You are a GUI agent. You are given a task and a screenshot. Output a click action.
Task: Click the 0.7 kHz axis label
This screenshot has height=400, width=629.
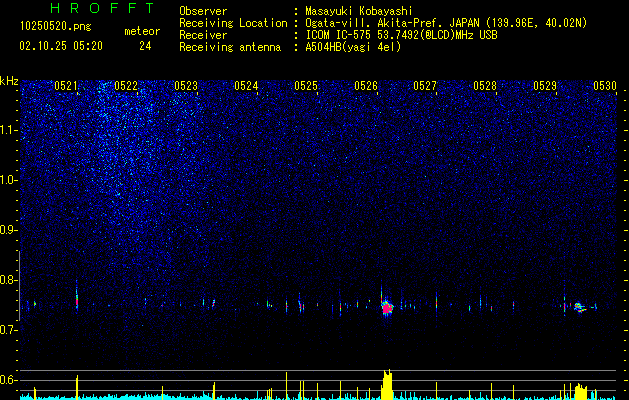(9, 330)
